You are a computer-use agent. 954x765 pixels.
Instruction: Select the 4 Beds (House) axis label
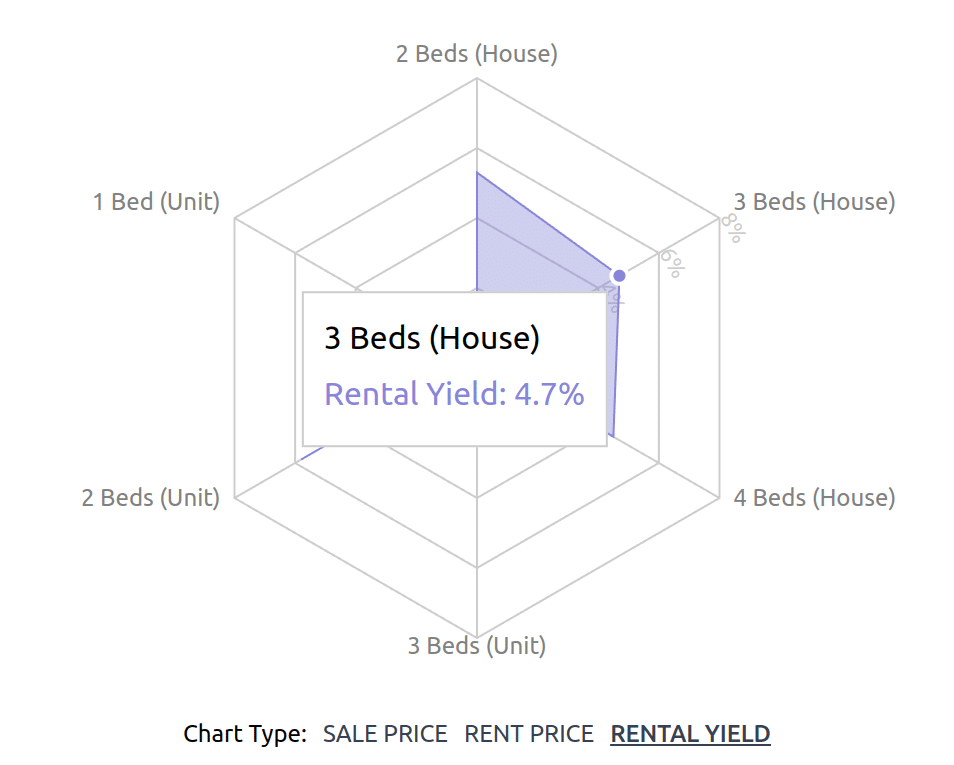coord(815,497)
